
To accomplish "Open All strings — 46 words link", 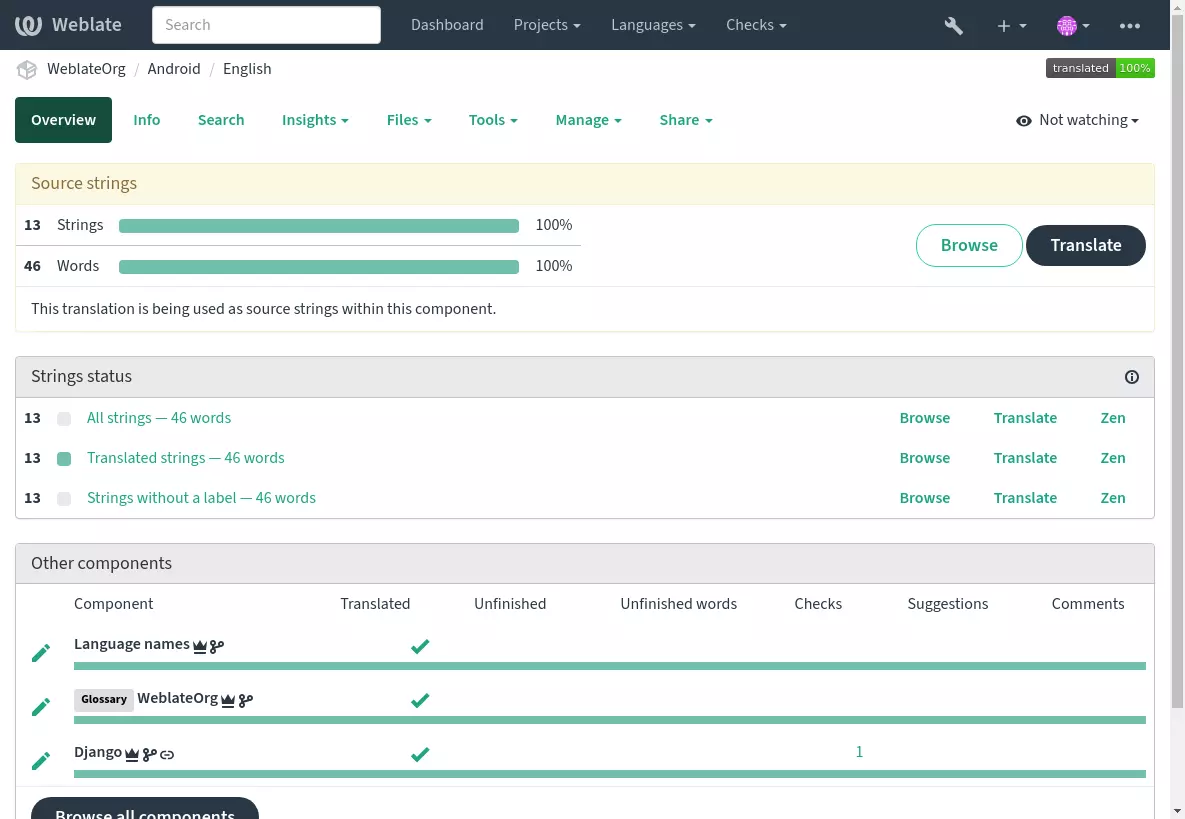I will tap(159, 419).
